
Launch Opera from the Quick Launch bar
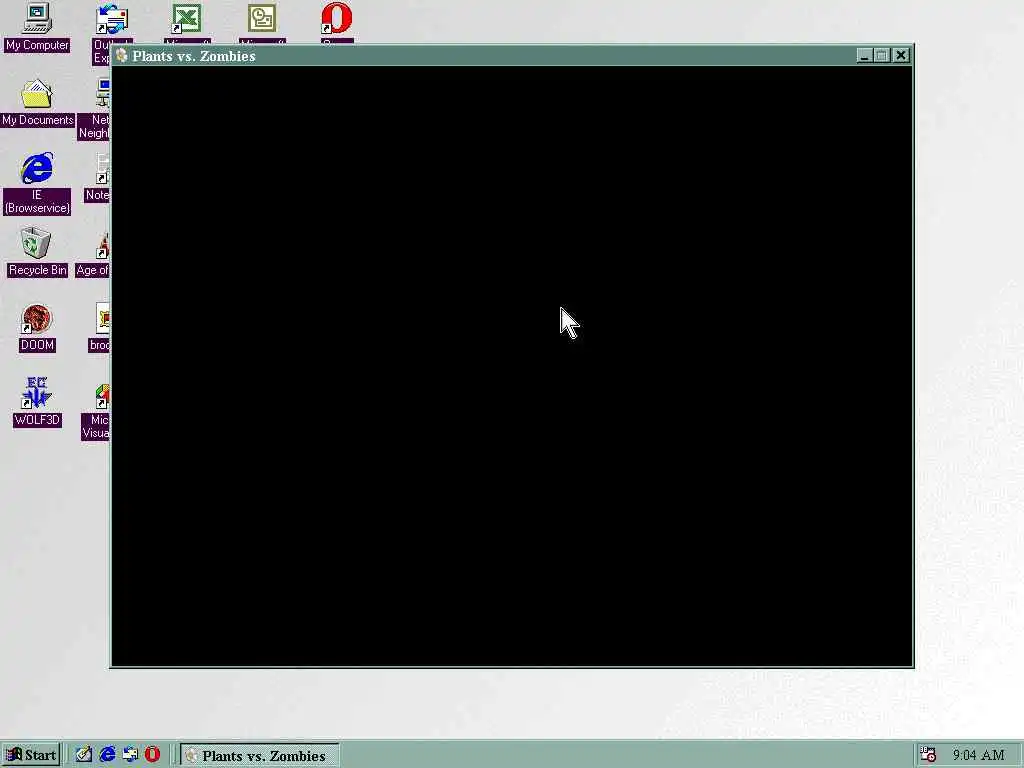pos(152,755)
